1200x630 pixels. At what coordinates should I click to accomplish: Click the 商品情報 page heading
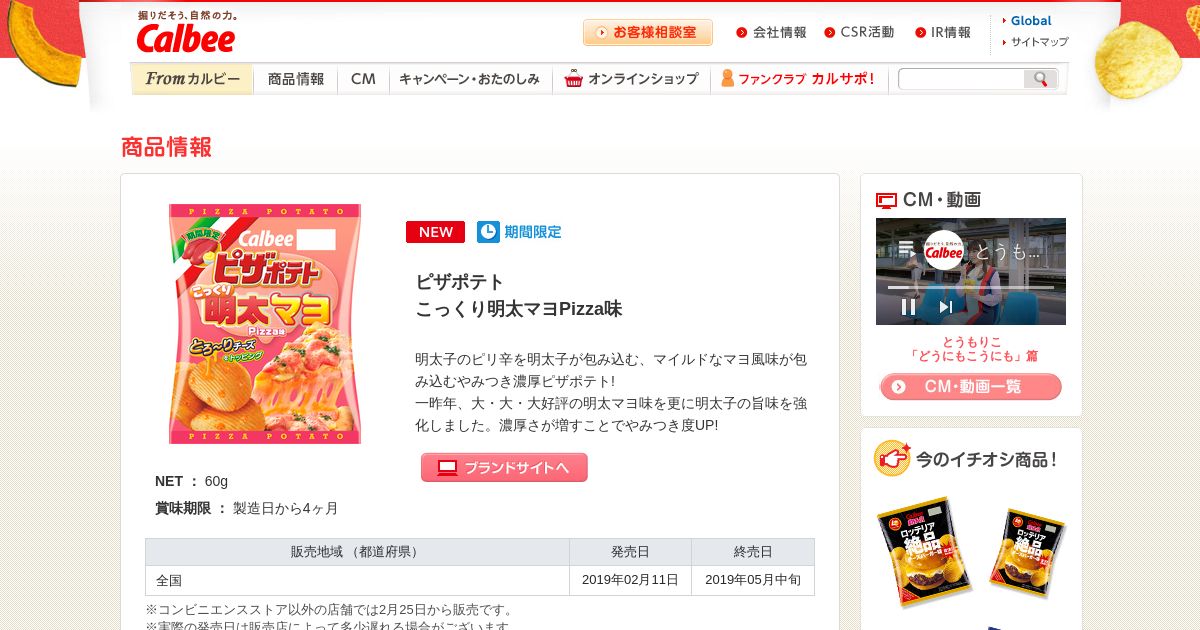point(166,147)
